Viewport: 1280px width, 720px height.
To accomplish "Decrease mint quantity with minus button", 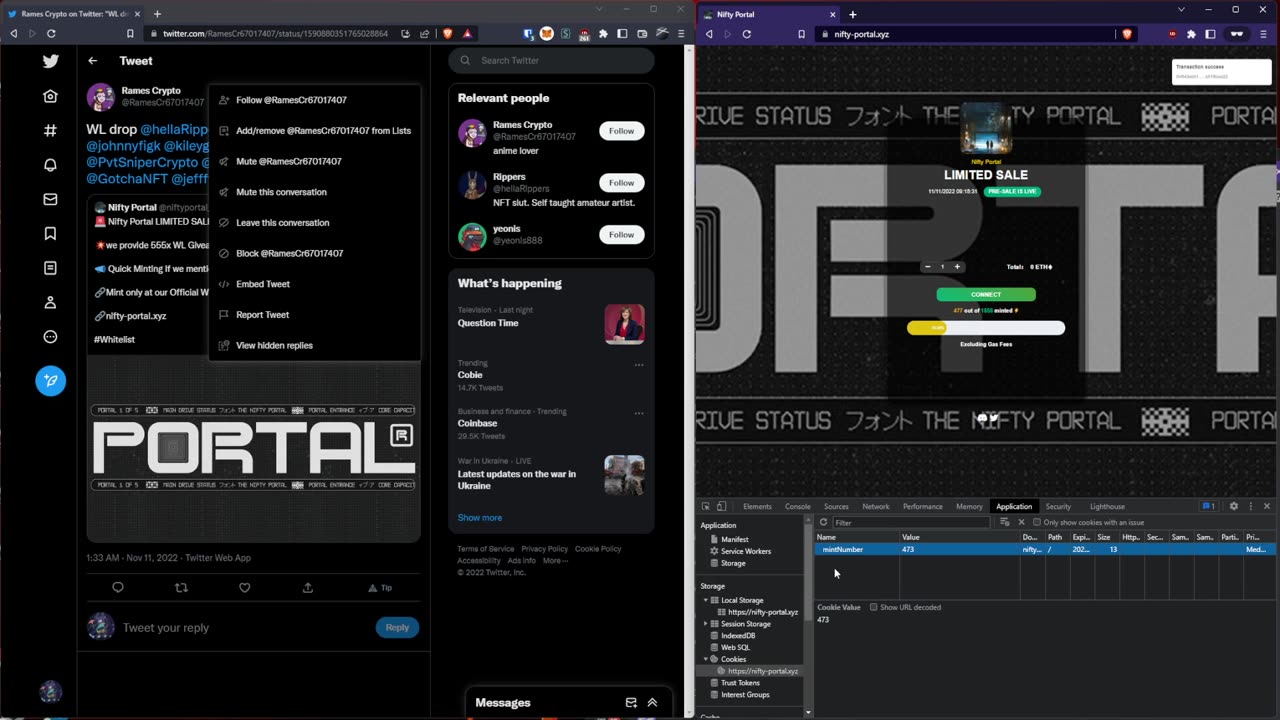I will (x=927, y=267).
